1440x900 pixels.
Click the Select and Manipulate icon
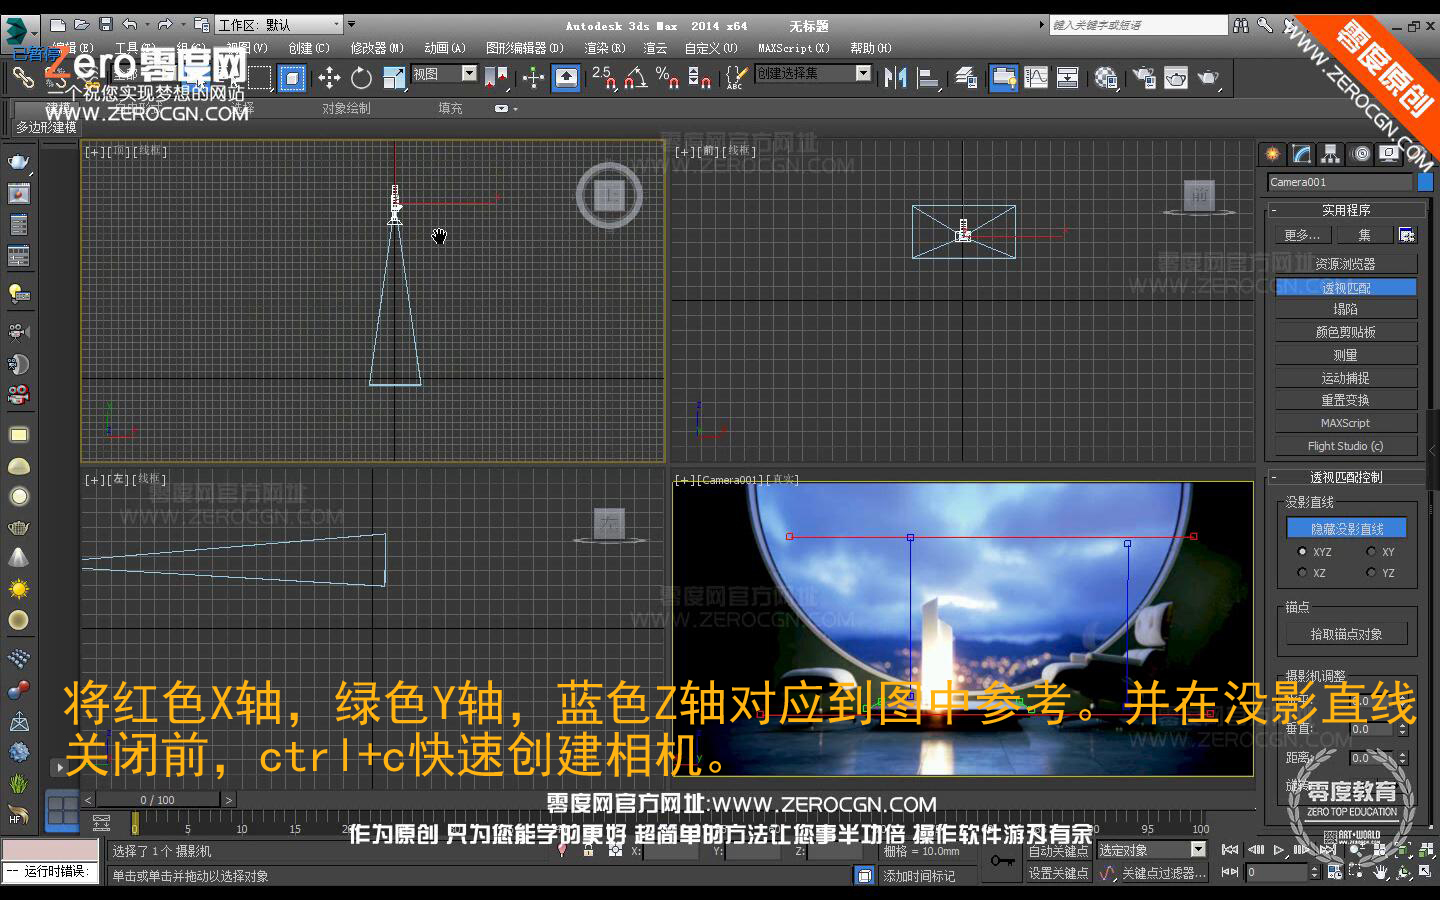(x=533, y=78)
